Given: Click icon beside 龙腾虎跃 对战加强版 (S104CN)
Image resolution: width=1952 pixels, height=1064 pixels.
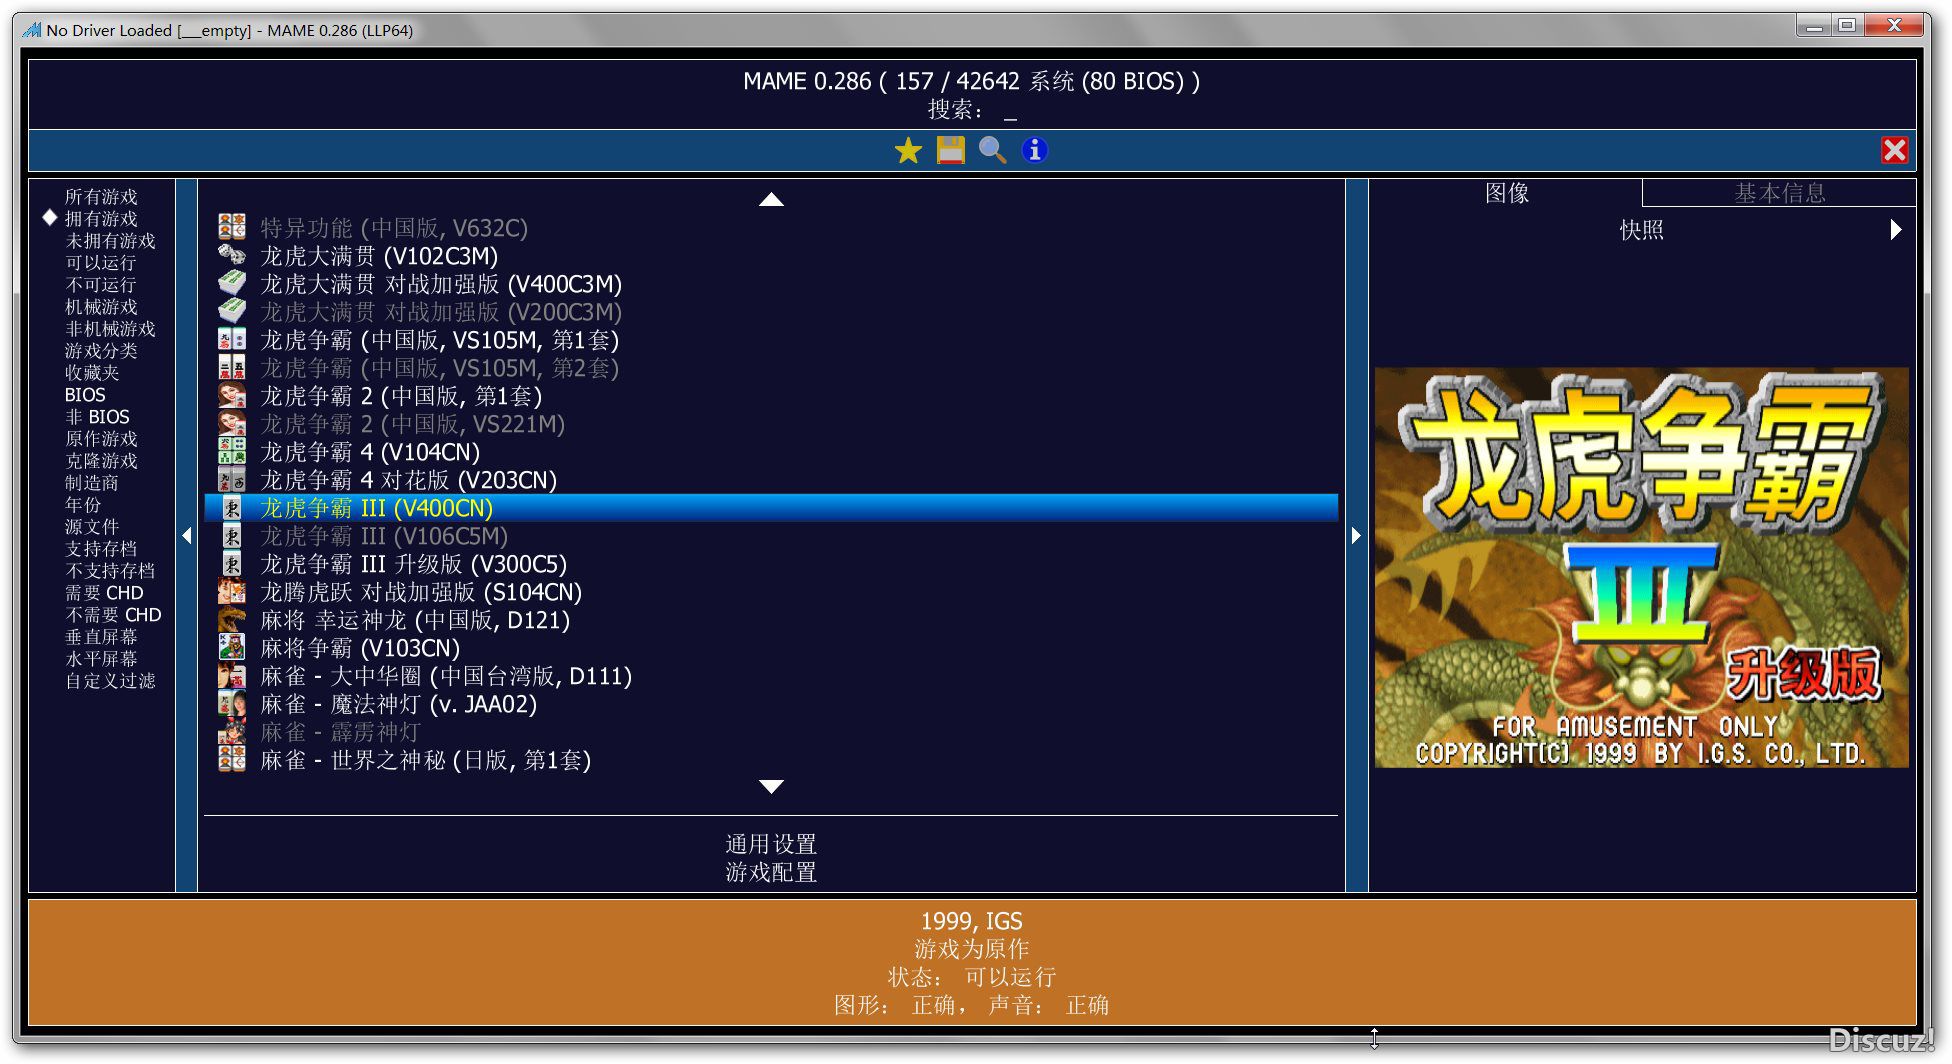Looking at the screenshot, I should coord(232,592).
